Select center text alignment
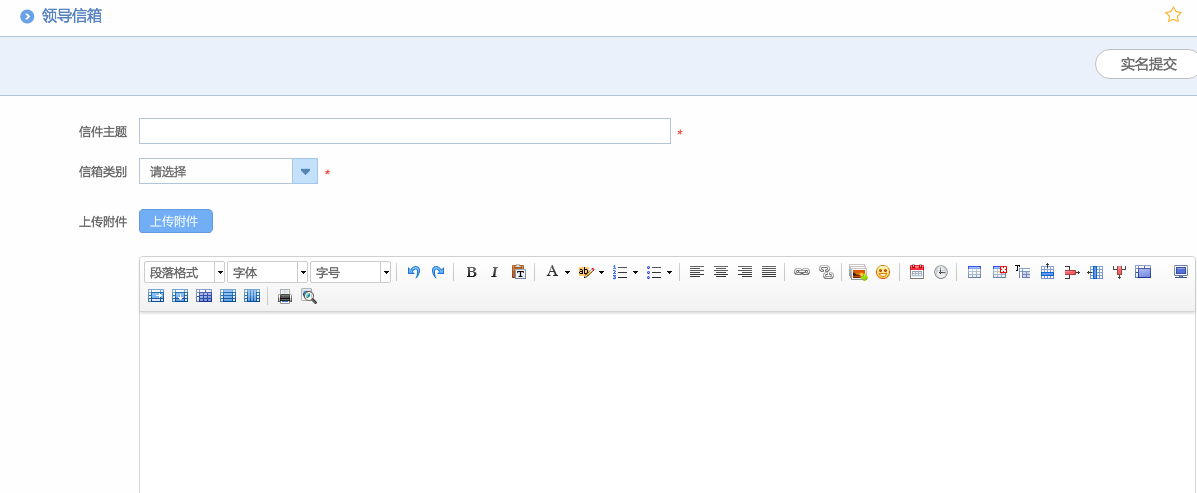 pos(721,272)
